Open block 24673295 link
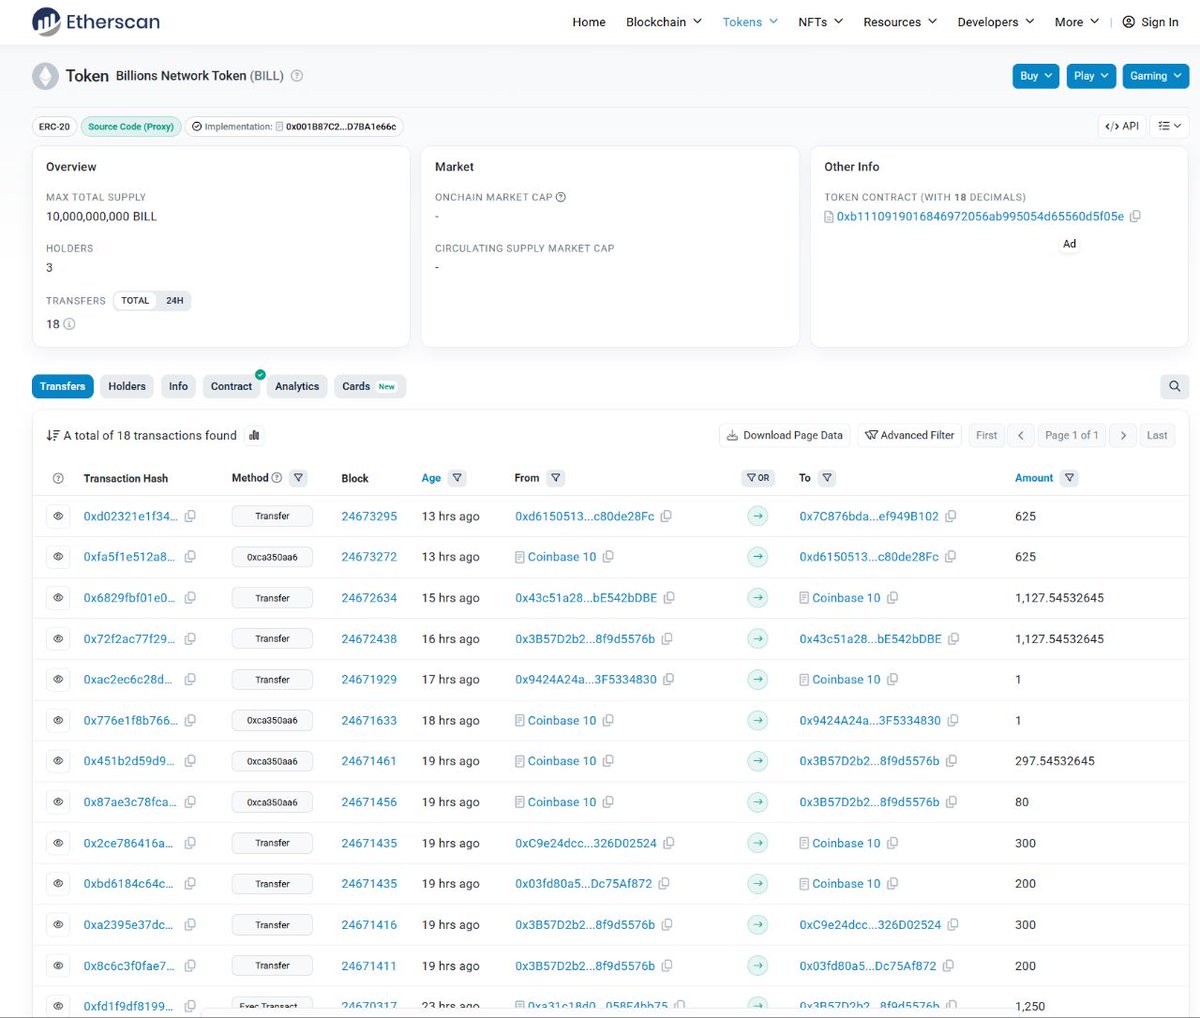The image size is (1200, 1018). tap(369, 516)
